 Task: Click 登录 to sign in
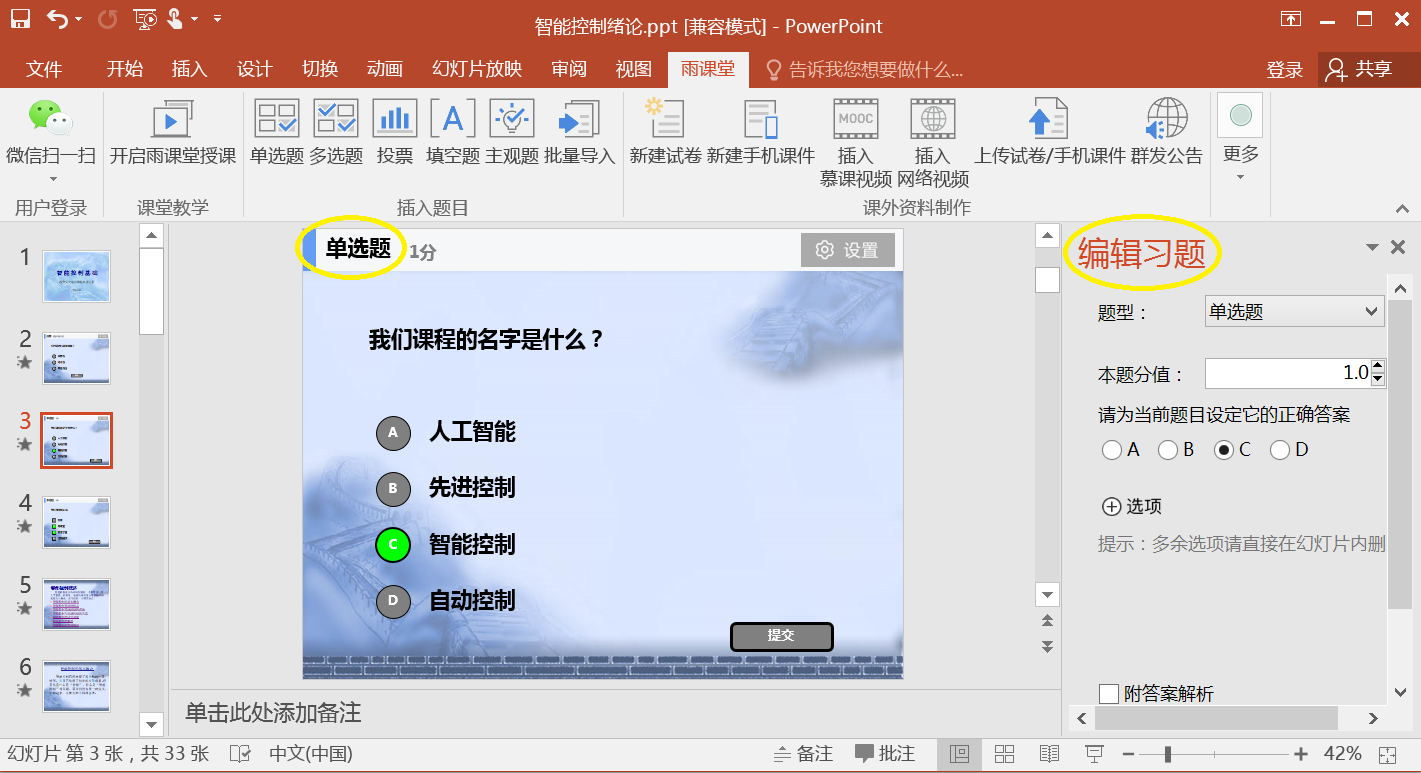pos(1285,69)
